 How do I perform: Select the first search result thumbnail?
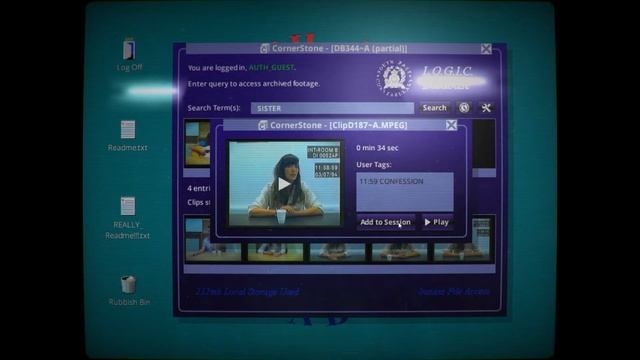[x=198, y=144]
